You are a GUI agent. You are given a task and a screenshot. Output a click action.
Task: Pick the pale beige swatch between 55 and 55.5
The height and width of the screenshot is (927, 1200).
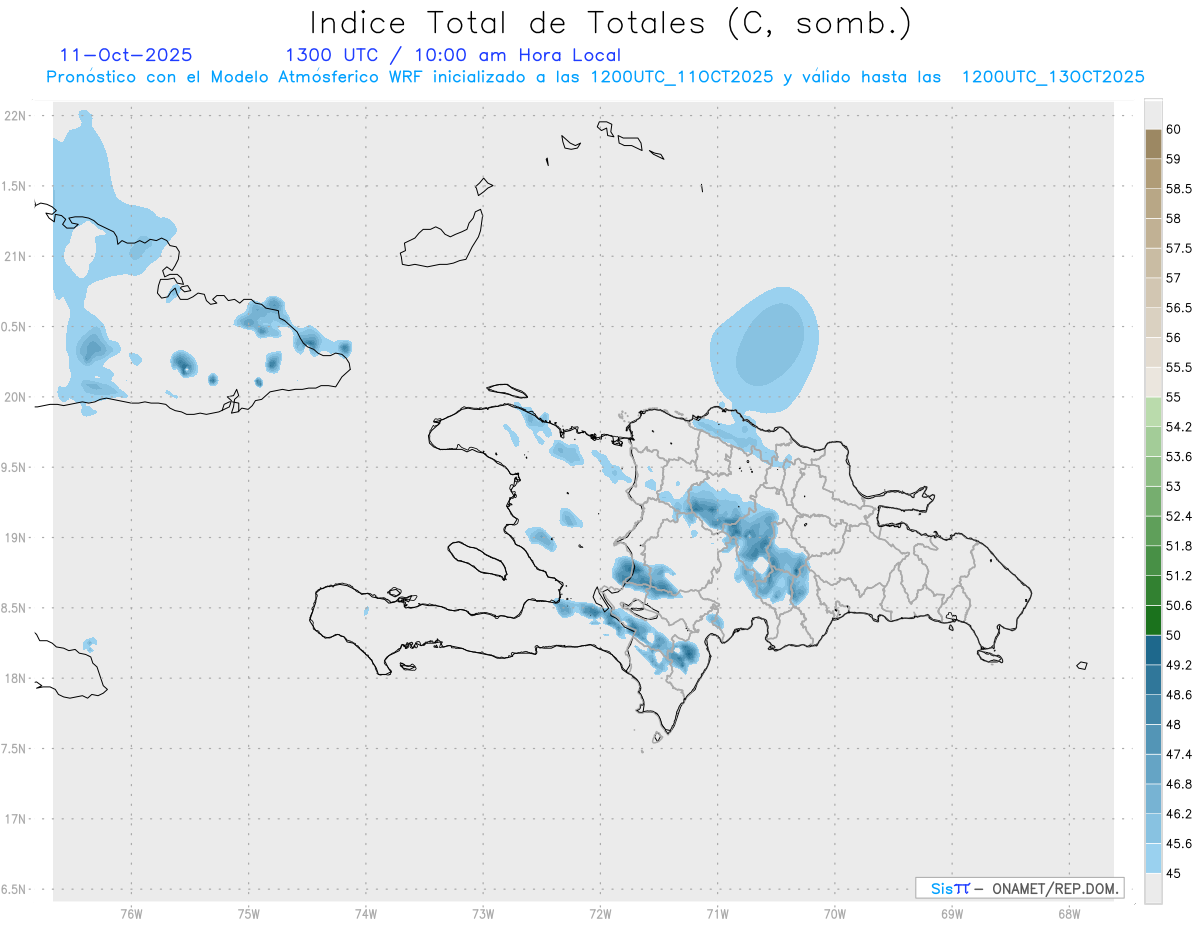pos(1153,383)
